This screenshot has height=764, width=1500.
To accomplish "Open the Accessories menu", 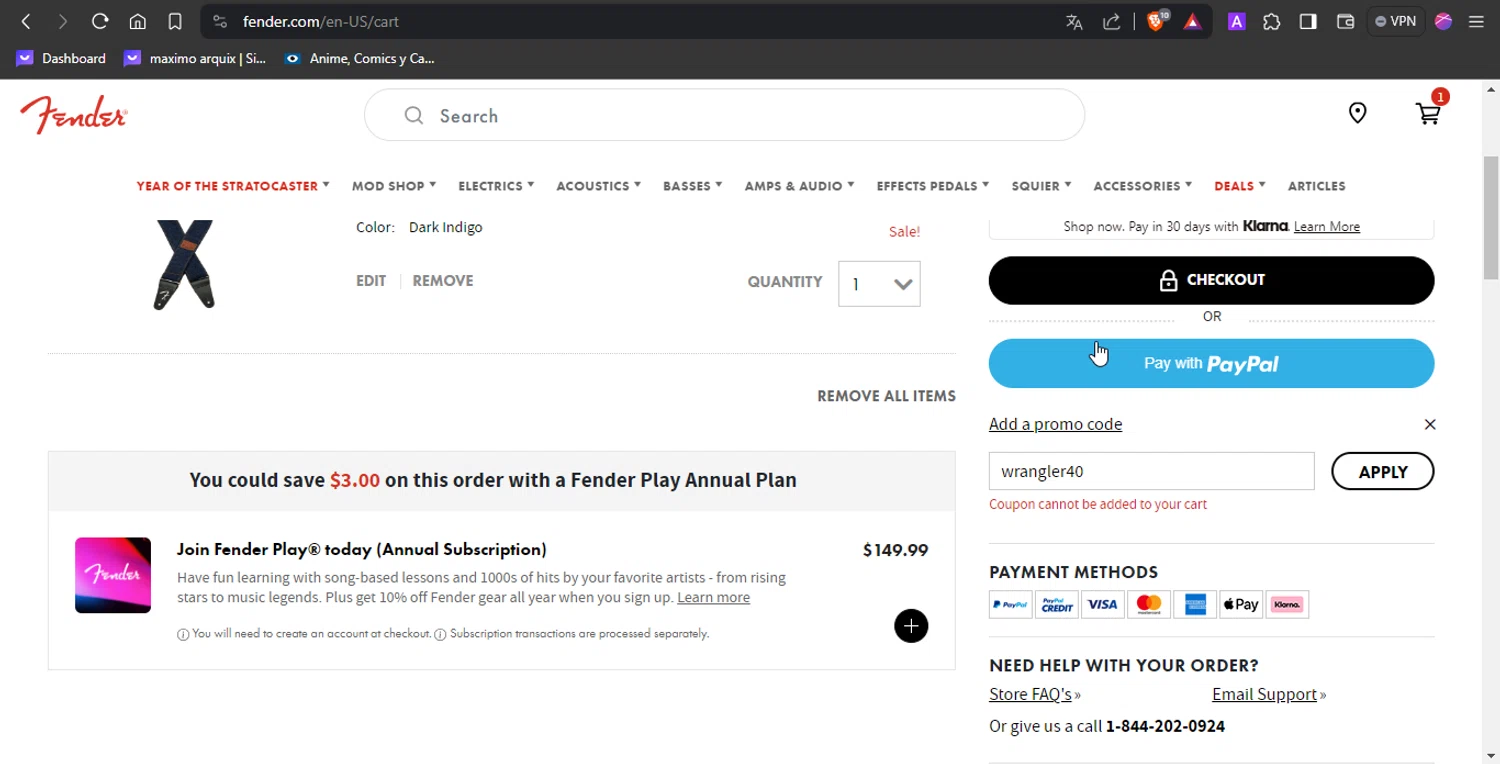I will (x=1142, y=186).
